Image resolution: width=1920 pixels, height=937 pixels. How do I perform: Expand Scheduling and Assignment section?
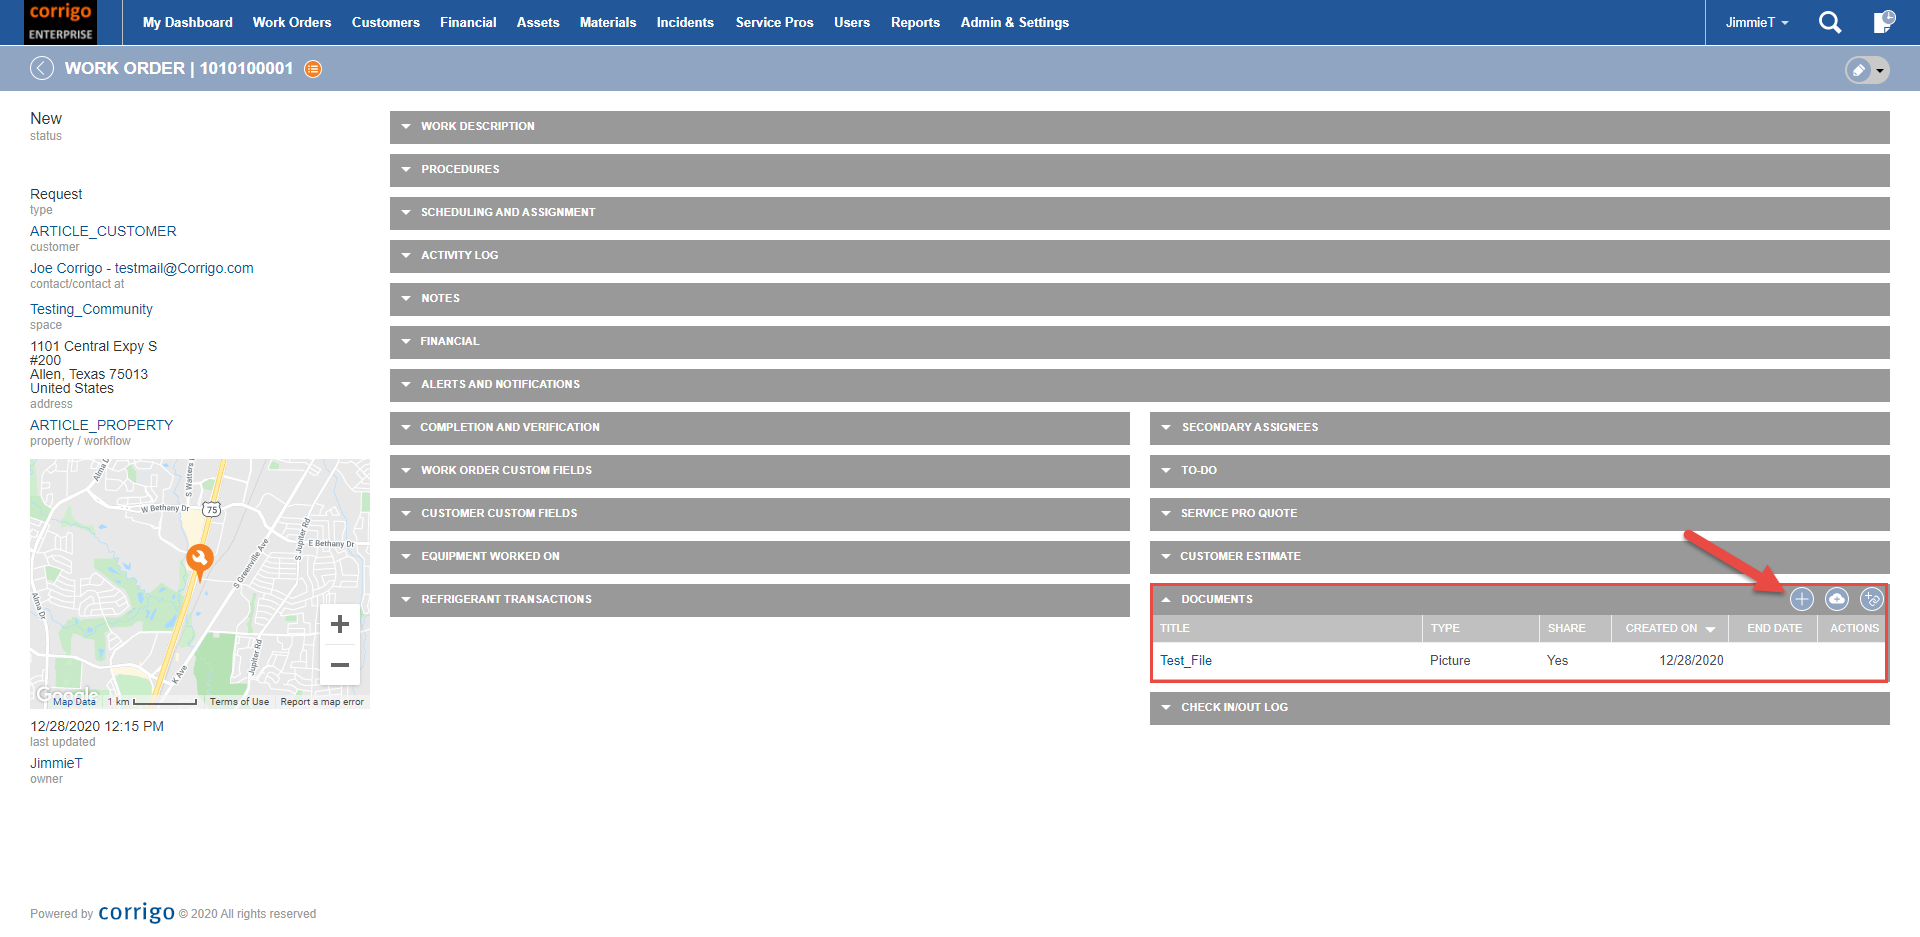tap(1140, 213)
